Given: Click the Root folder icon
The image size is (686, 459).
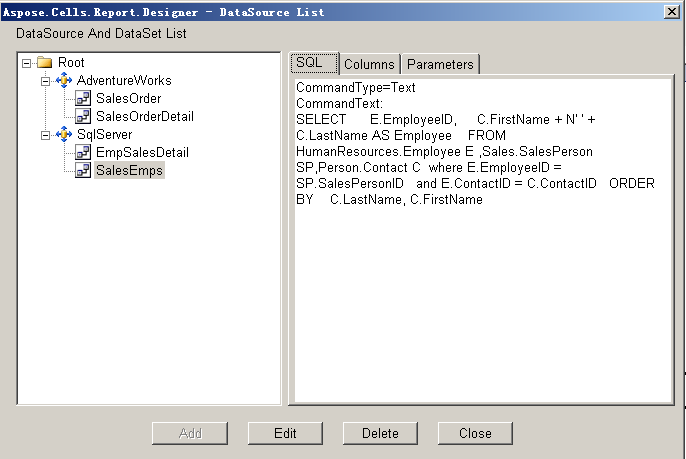Looking at the screenshot, I should pyautogui.click(x=45, y=63).
